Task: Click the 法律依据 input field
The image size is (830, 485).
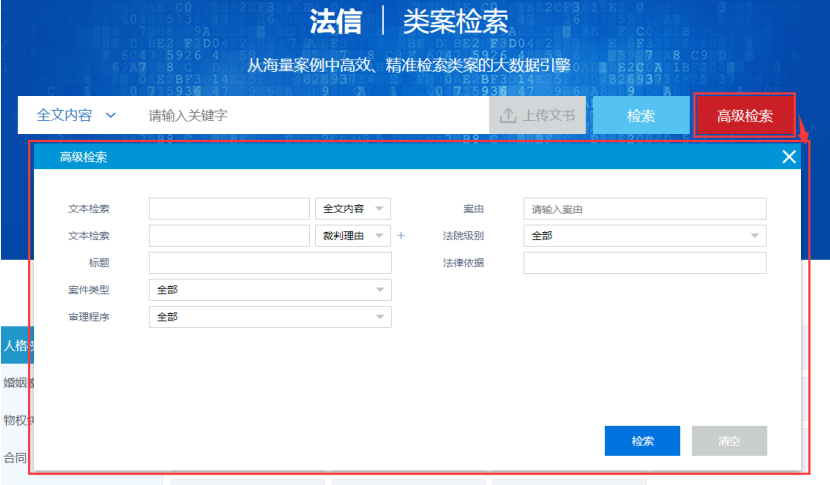Action: pos(645,263)
